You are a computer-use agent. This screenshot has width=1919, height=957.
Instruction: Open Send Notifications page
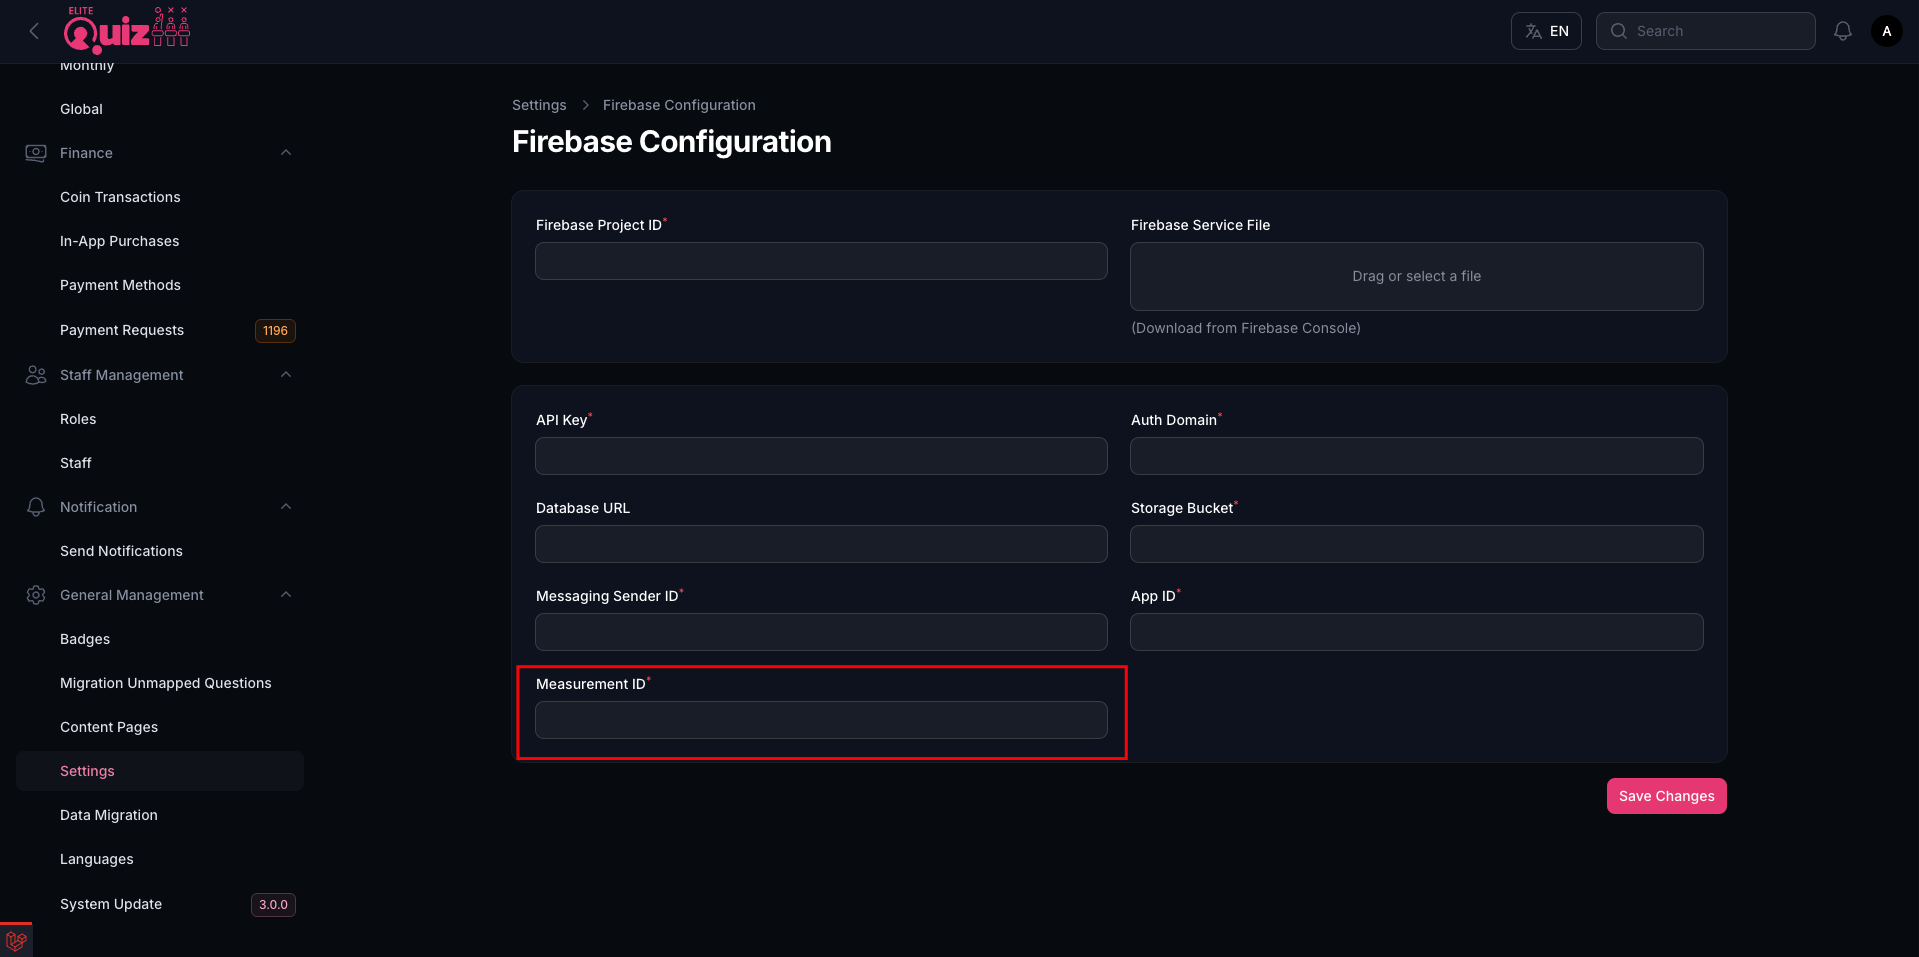point(121,551)
